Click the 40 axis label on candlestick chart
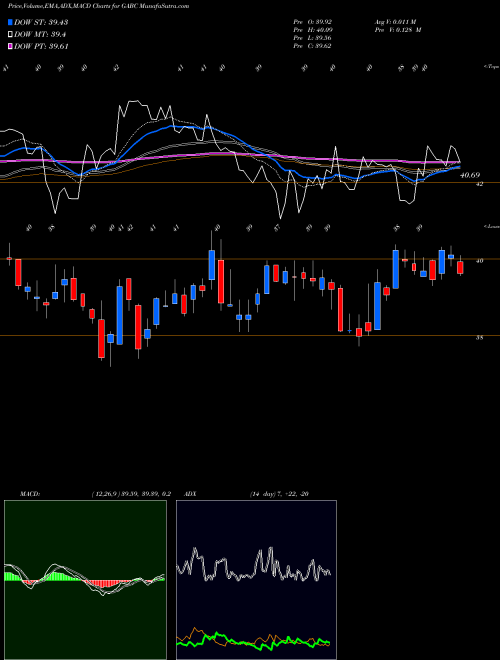500x660 pixels. pyautogui.click(x=479, y=261)
